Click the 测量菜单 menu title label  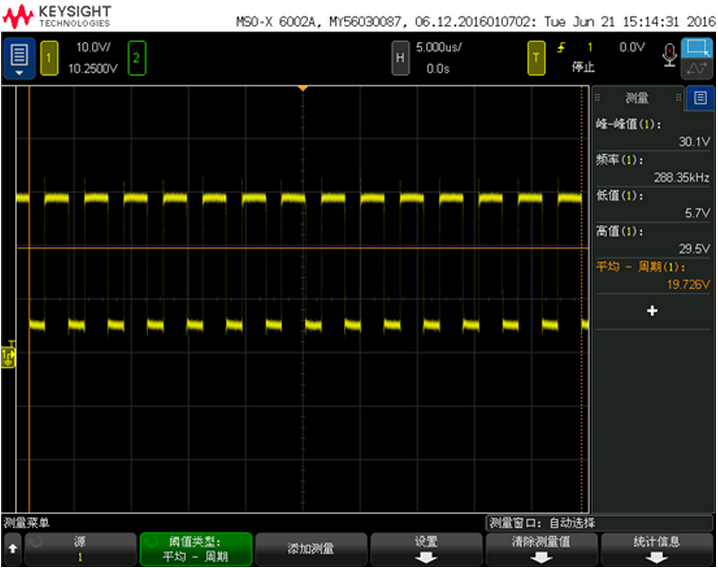point(26,523)
